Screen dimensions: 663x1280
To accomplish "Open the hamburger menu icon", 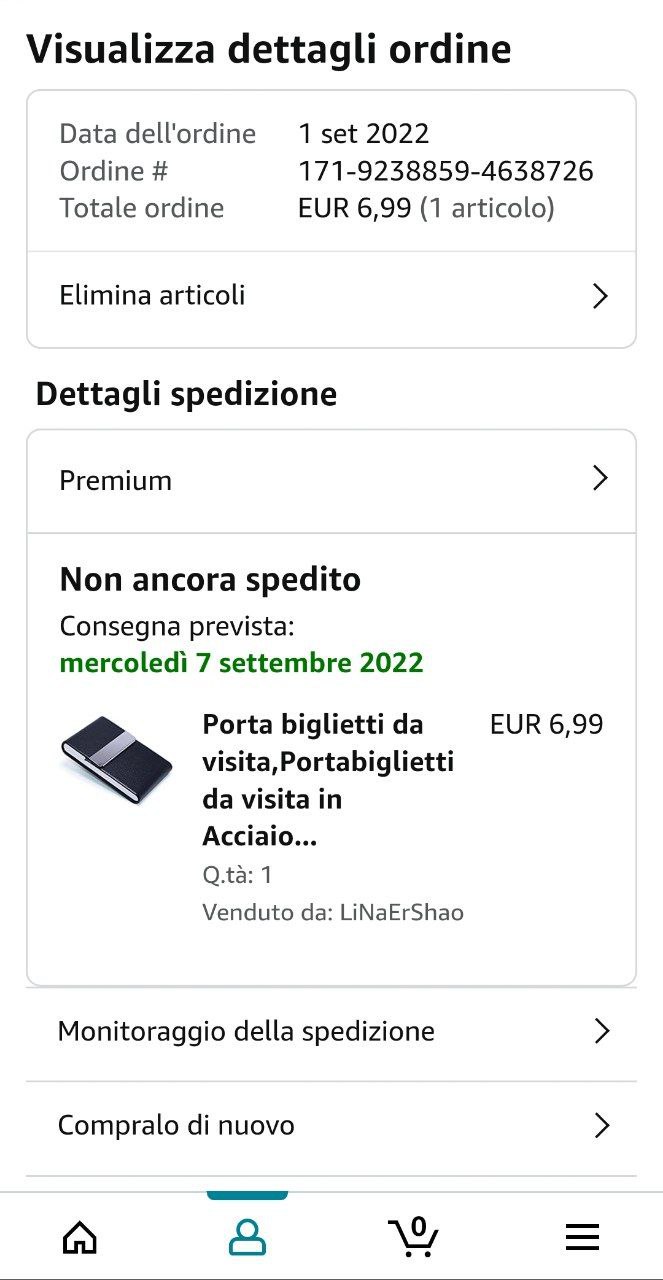I will tap(582, 1238).
